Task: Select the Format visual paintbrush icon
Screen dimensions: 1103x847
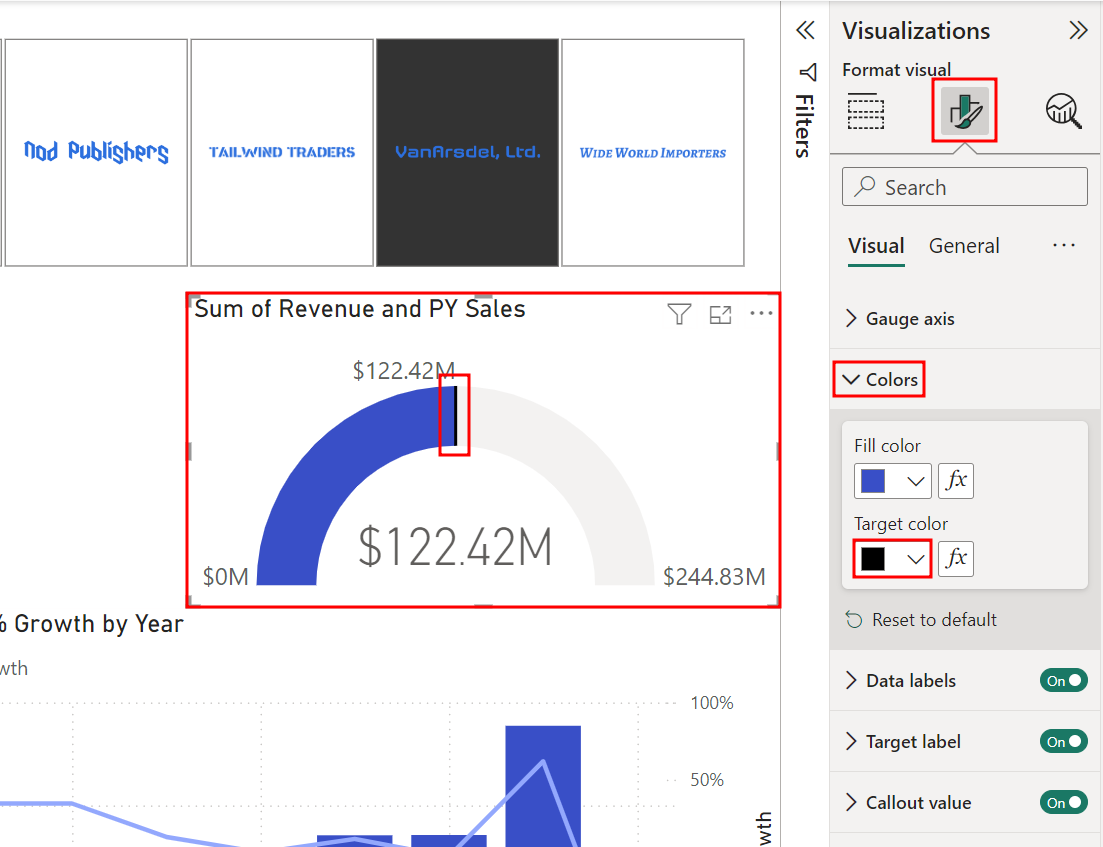Action: click(964, 110)
